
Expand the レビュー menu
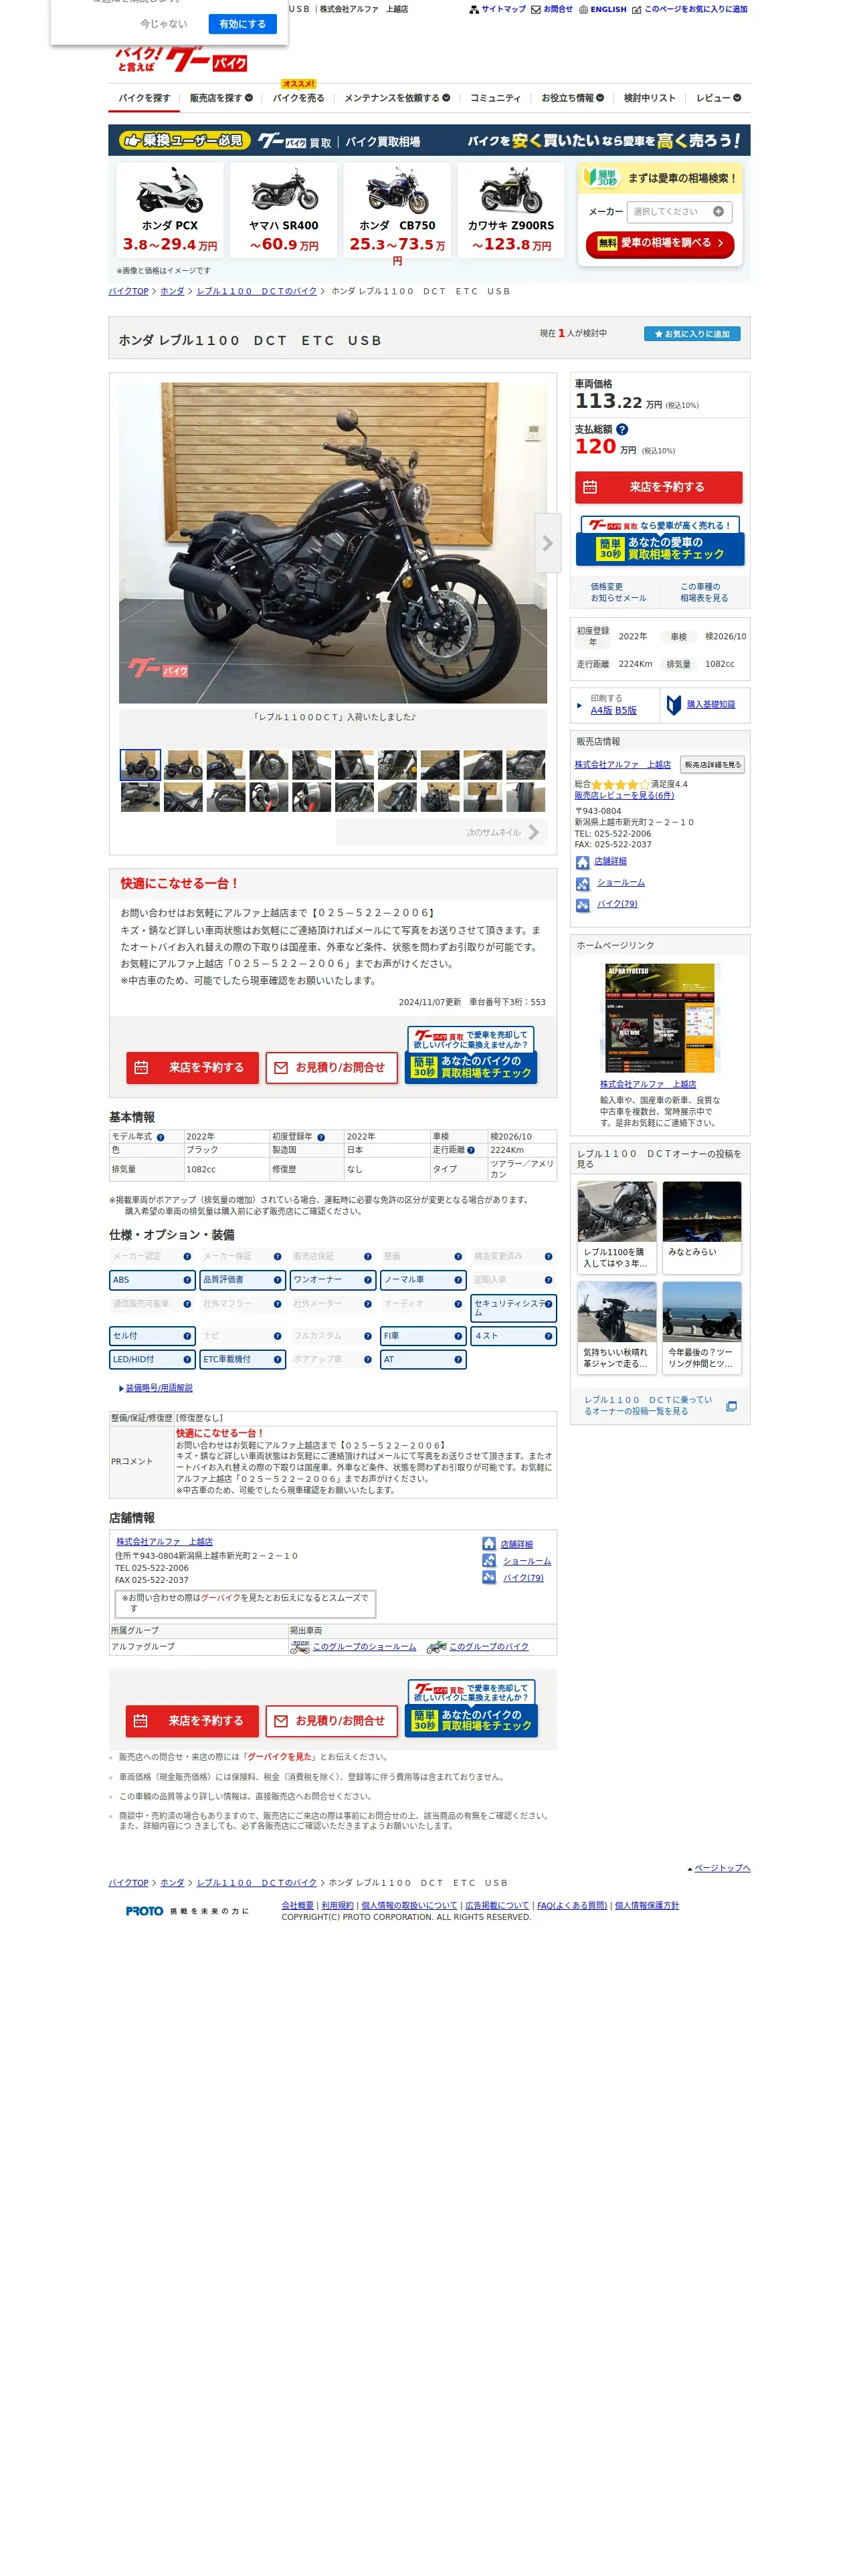click(x=718, y=98)
